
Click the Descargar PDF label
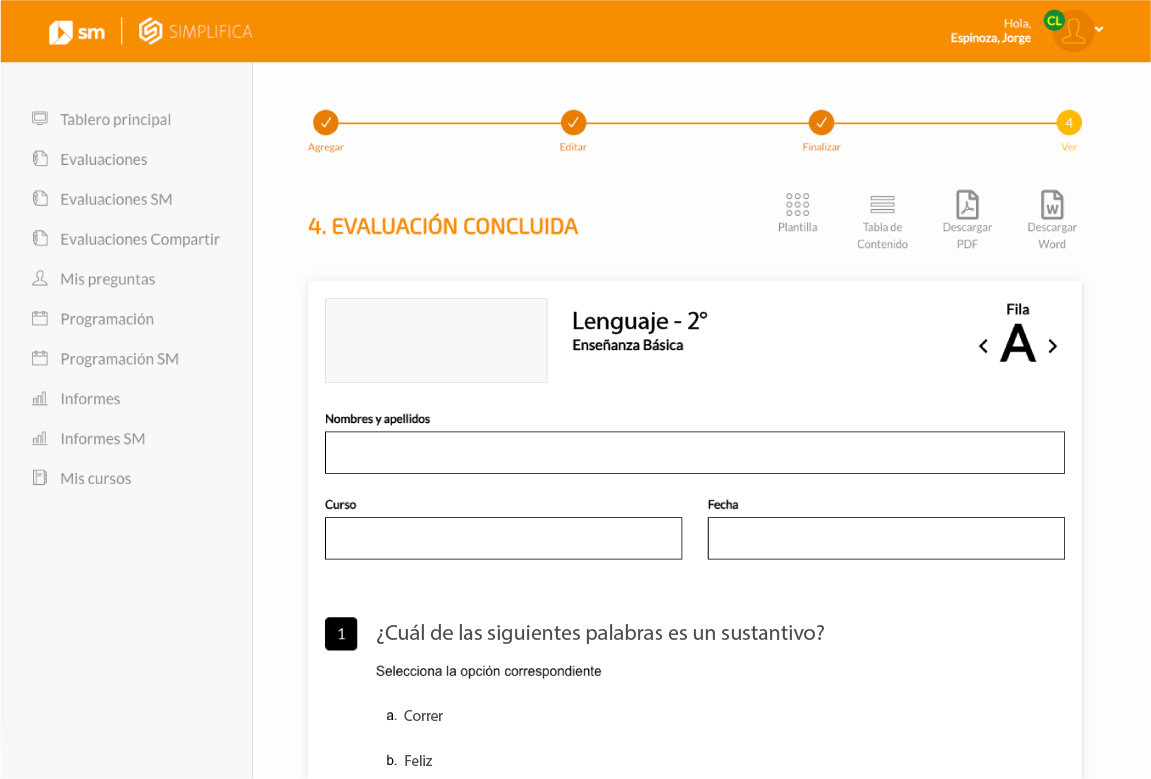pos(967,236)
